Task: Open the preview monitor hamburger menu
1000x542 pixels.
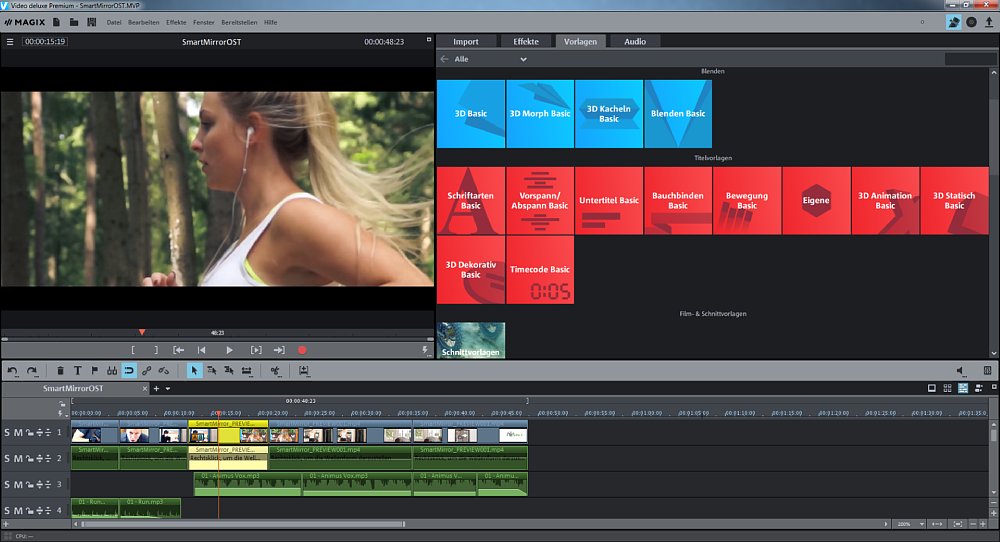Action: 10,41
